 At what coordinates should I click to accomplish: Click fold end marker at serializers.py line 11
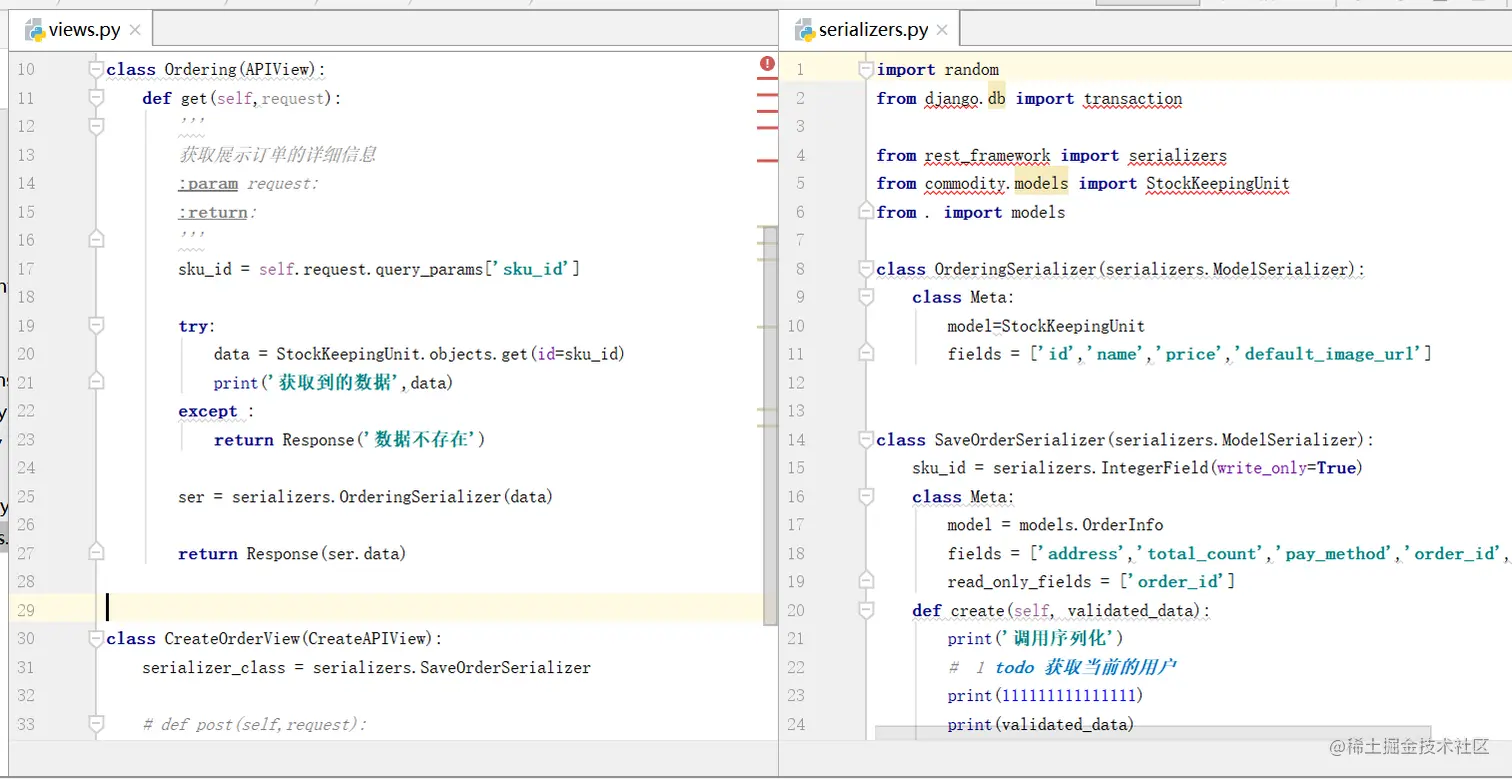[866, 353]
